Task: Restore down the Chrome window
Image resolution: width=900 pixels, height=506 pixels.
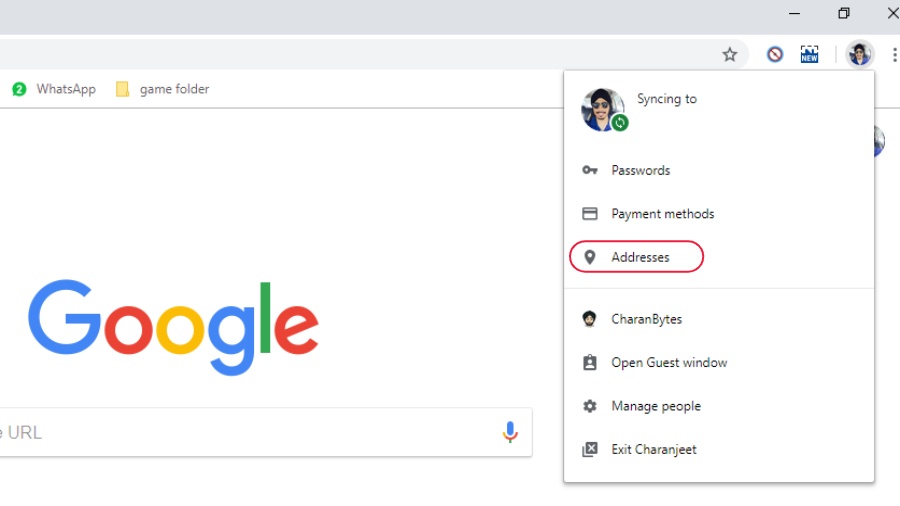Action: pyautogui.click(x=844, y=13)
